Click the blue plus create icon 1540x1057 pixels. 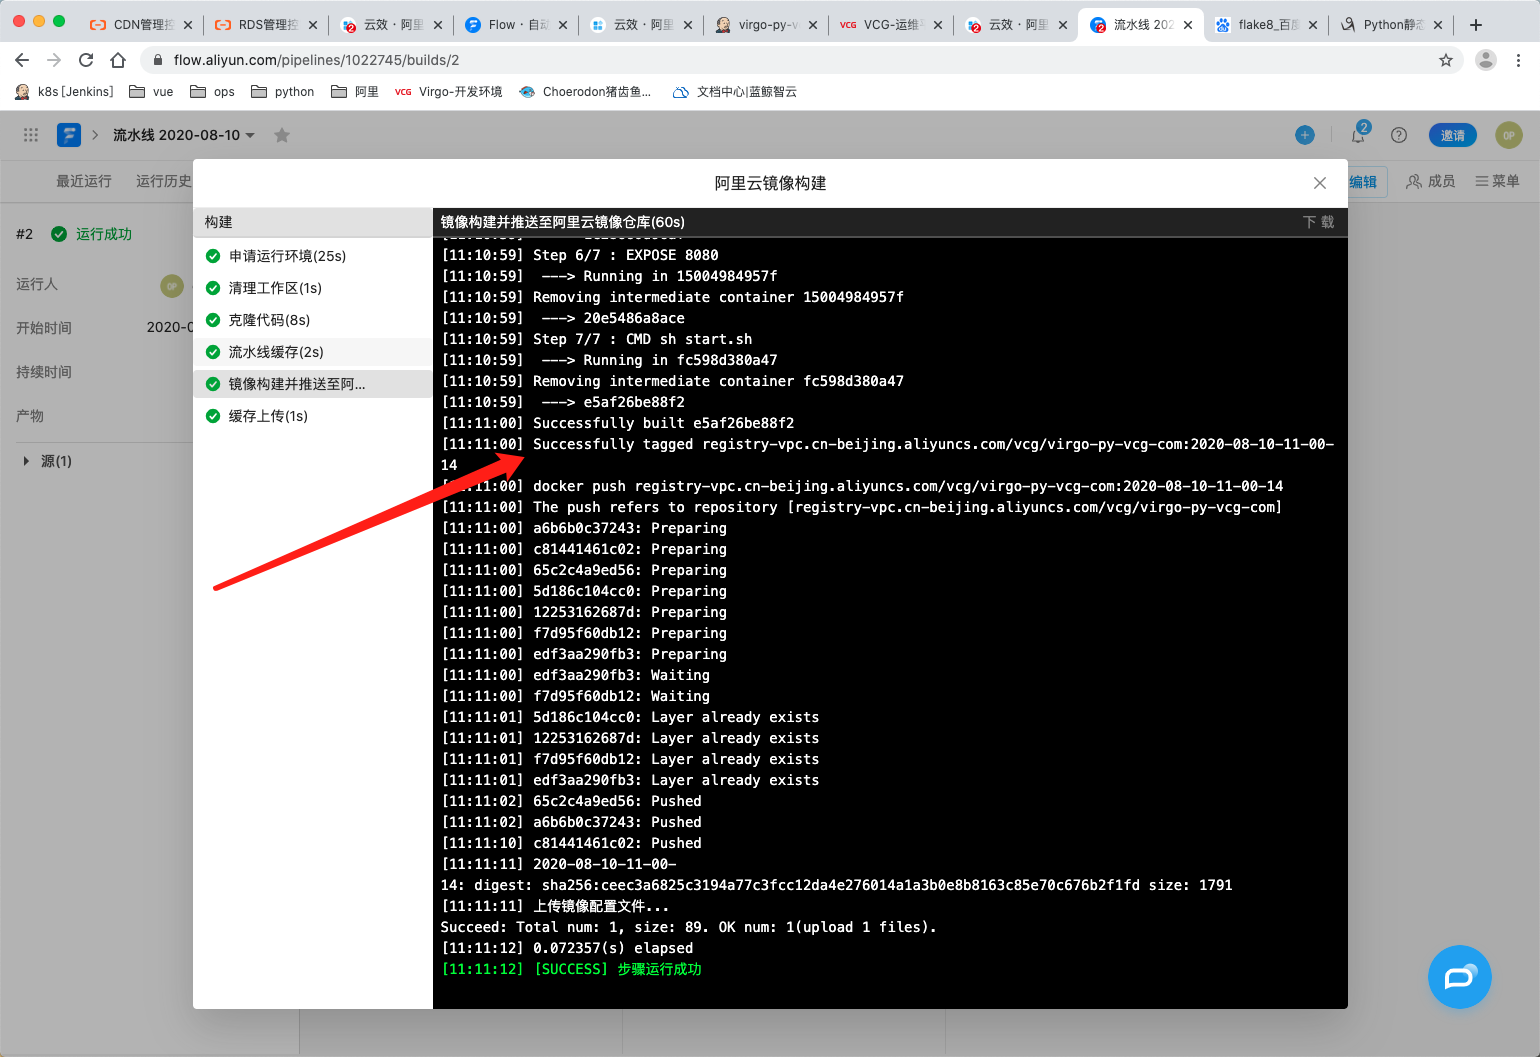(1305, 135)
